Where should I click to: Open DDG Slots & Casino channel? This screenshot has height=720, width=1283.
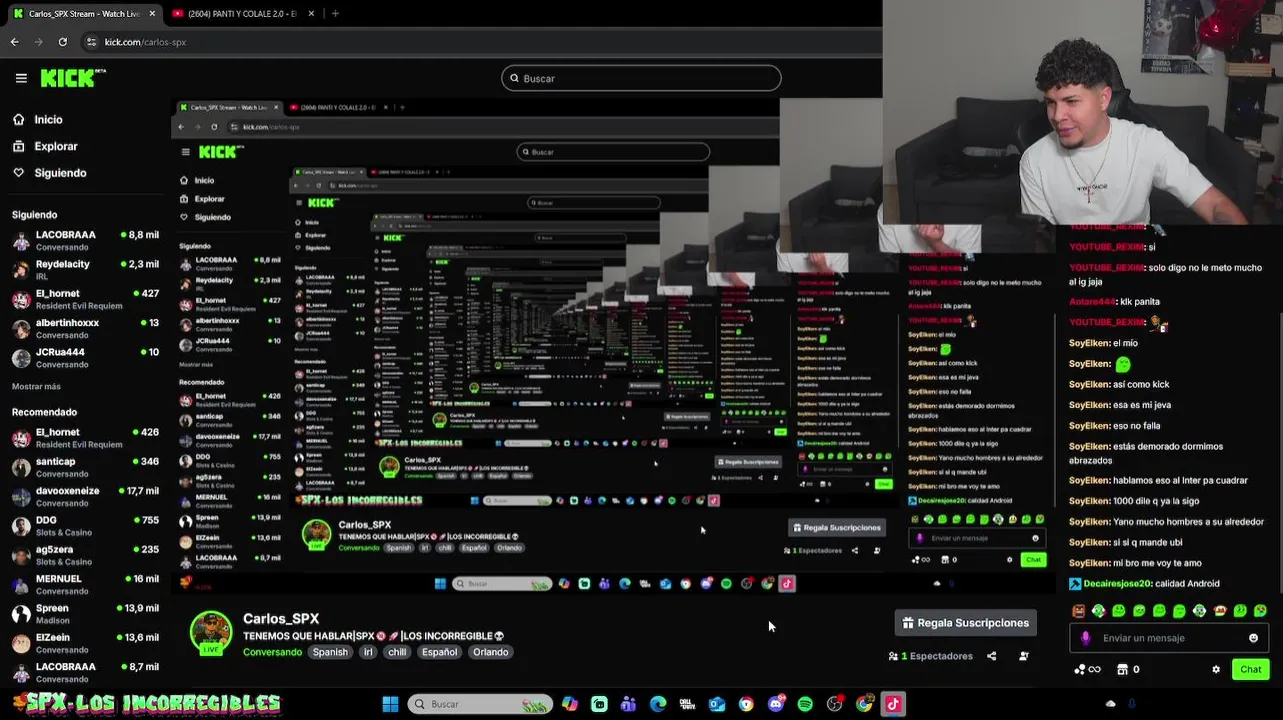tap(85, 525)
